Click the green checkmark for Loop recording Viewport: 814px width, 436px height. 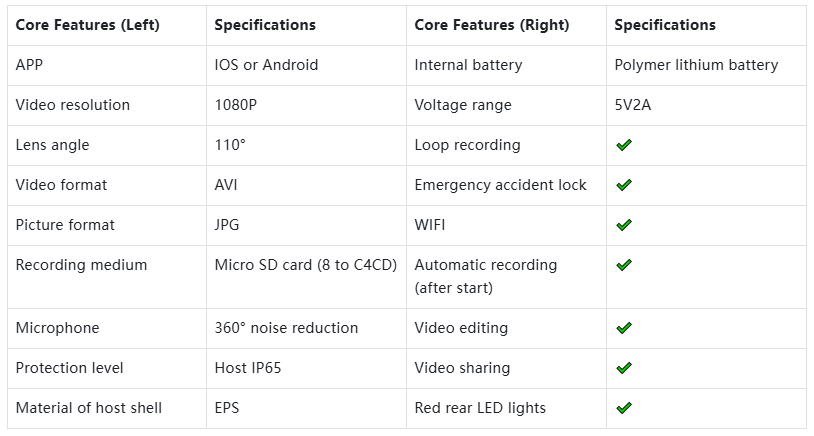coord(624,145)
